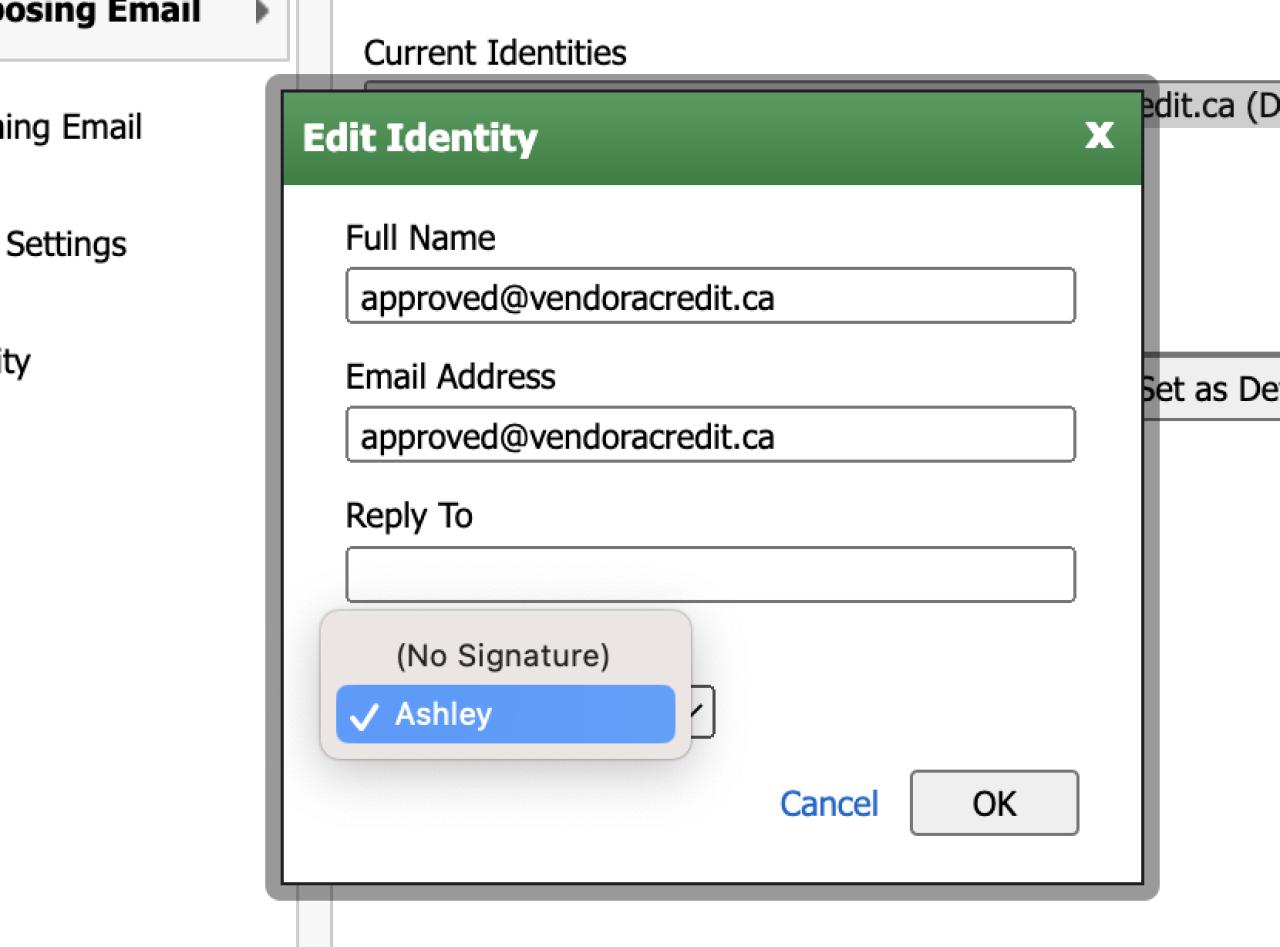This screenshot has width=1280, height=947.
Task: Click the Full Name input field
Action: point(710,296)
